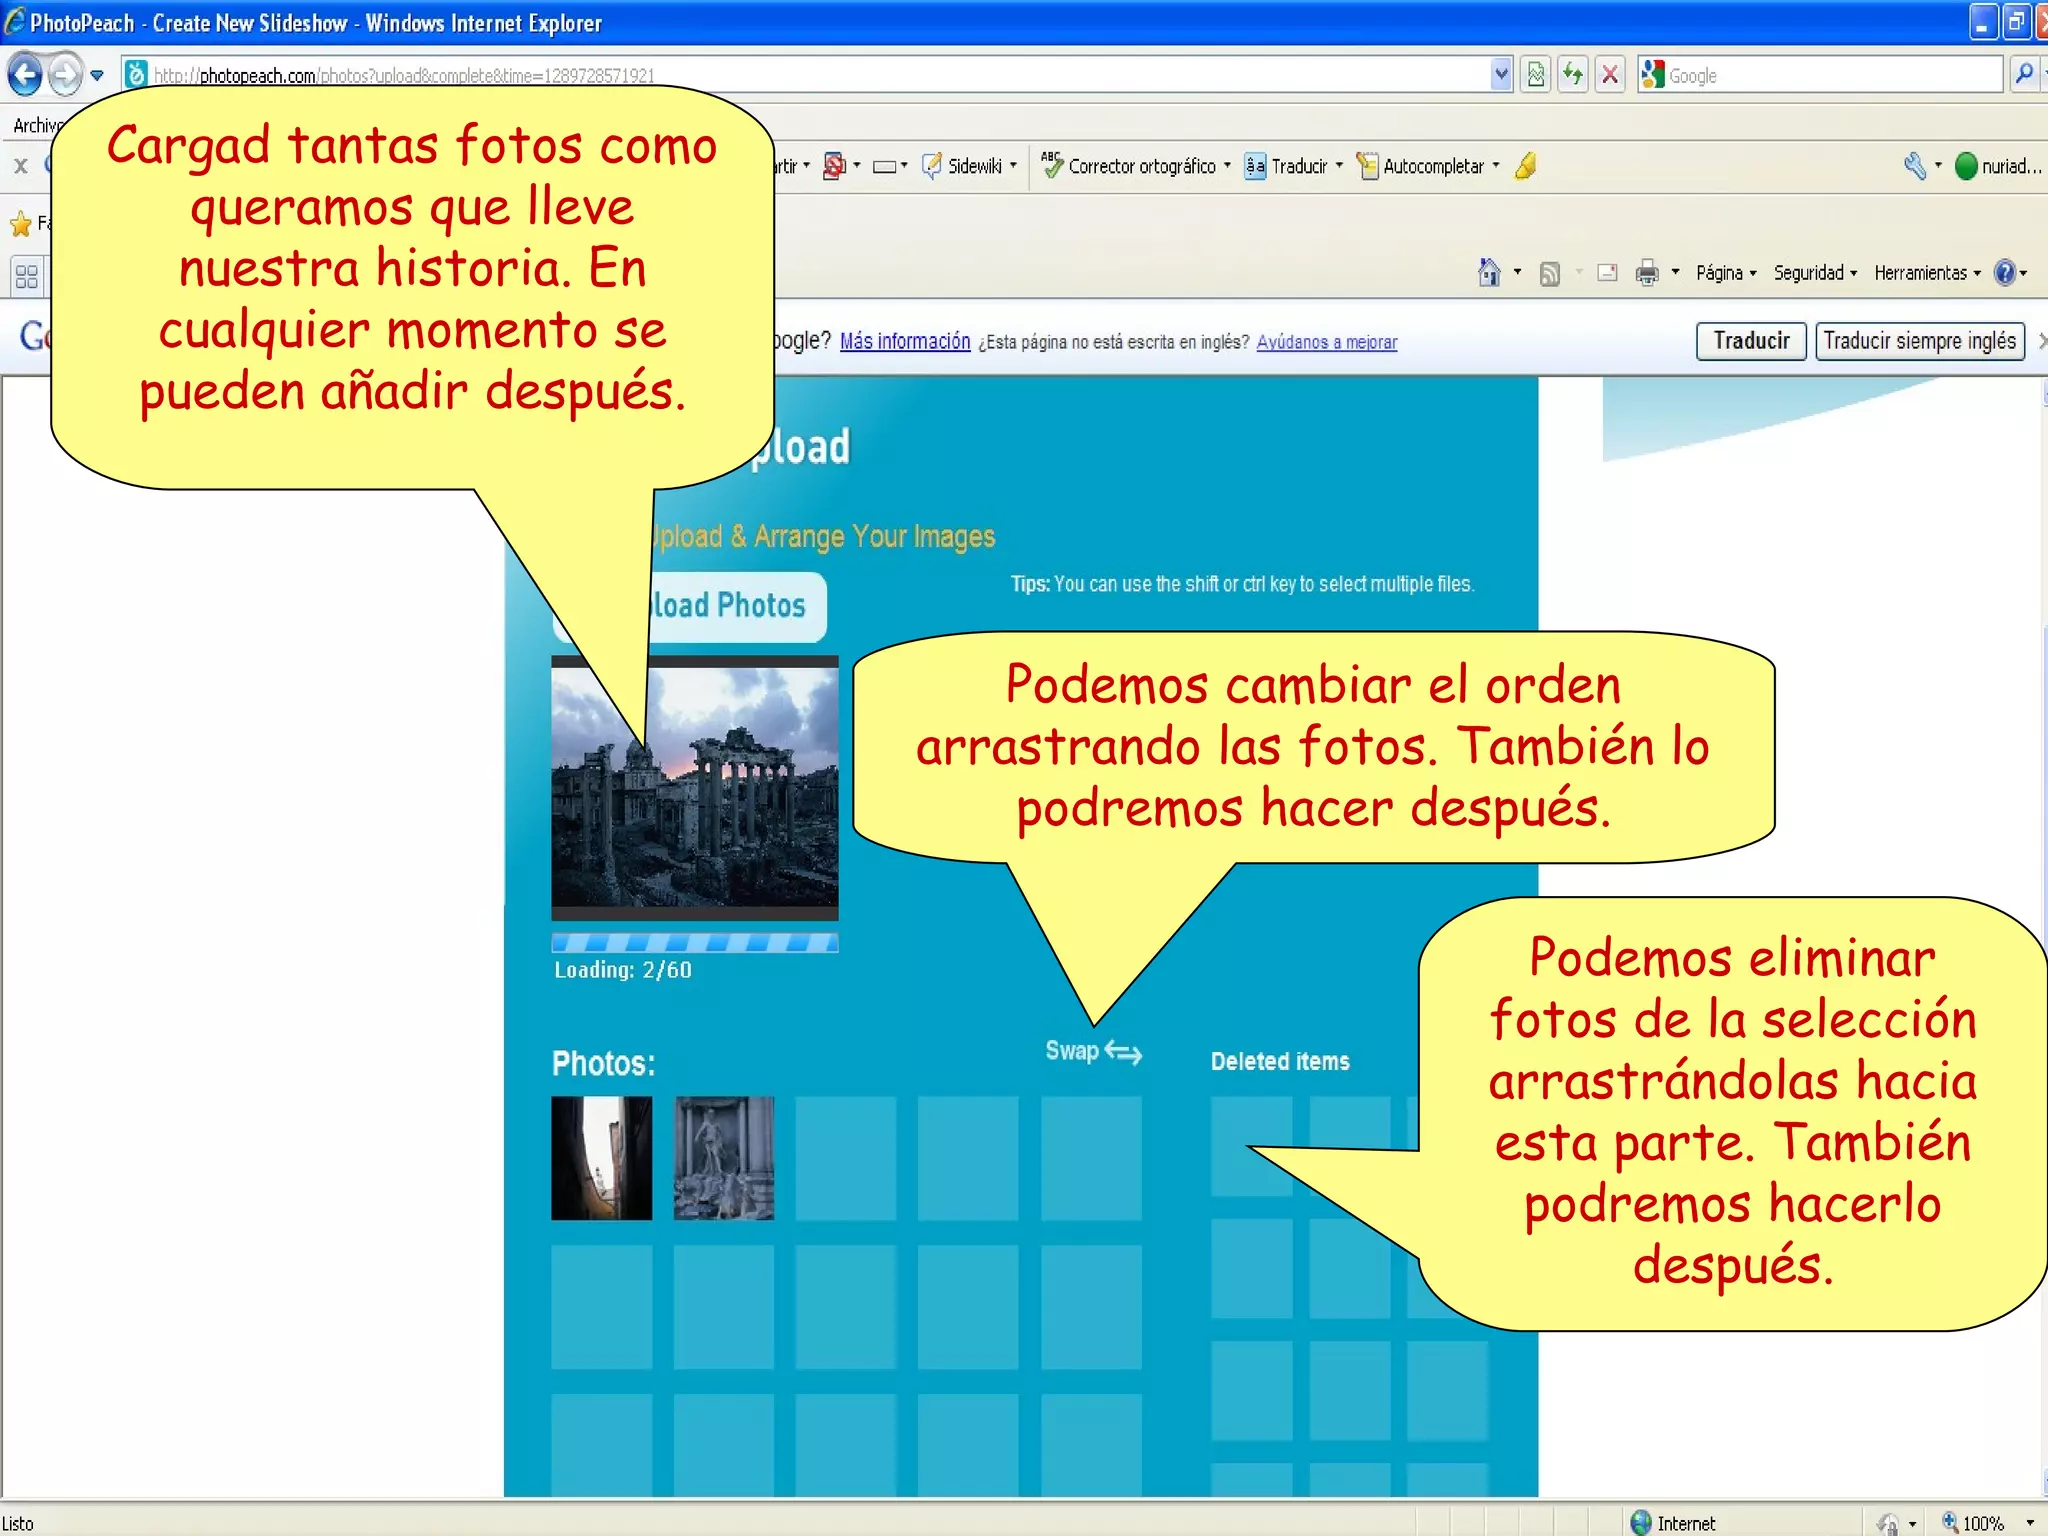Click the Print icon

point(1646,272)
